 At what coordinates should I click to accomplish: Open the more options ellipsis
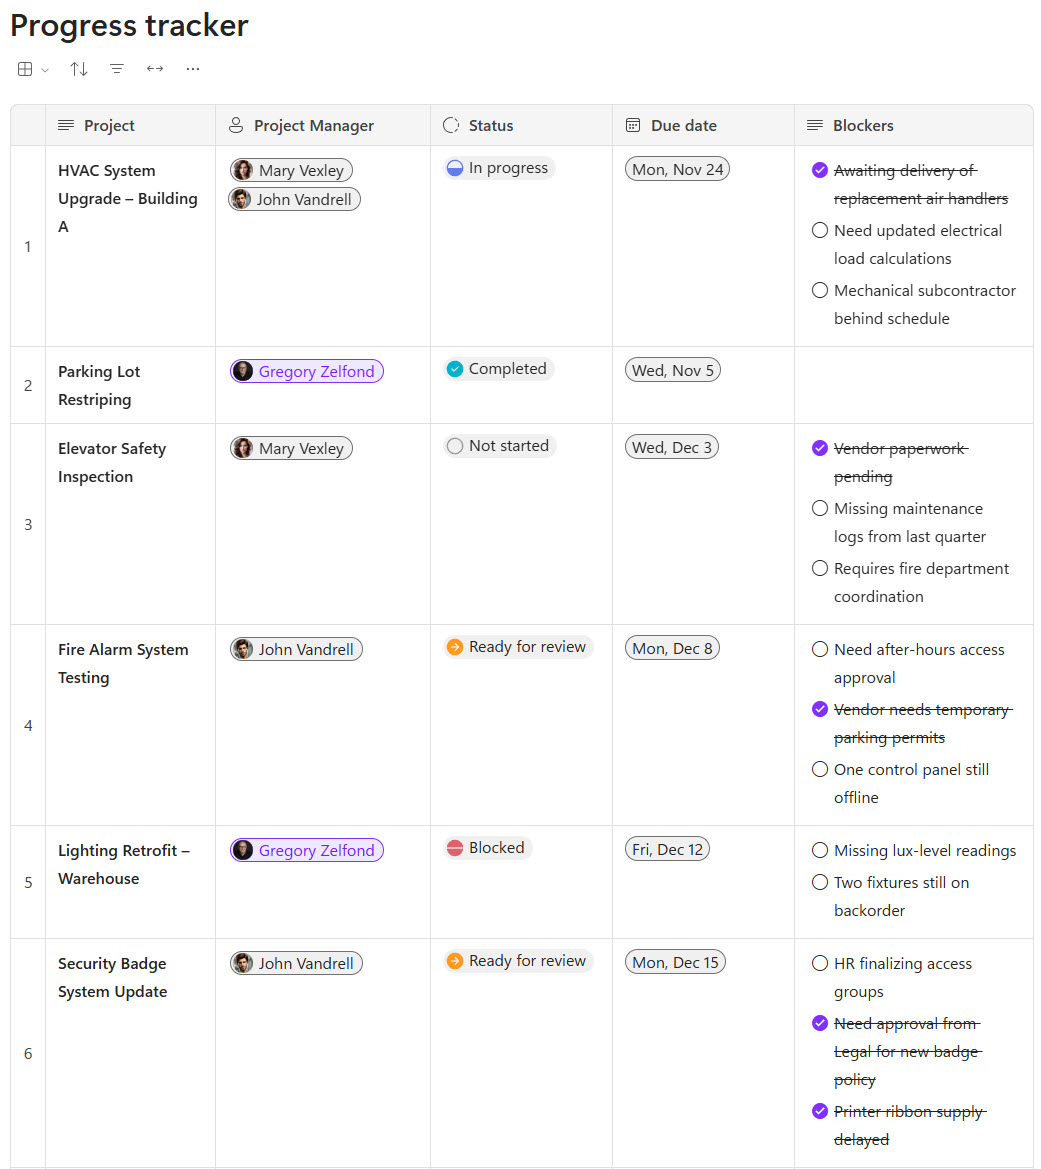[193, 69]
